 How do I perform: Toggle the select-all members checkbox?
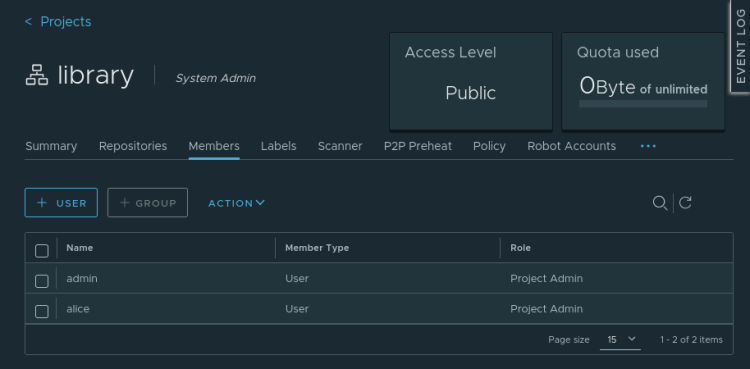42,250
